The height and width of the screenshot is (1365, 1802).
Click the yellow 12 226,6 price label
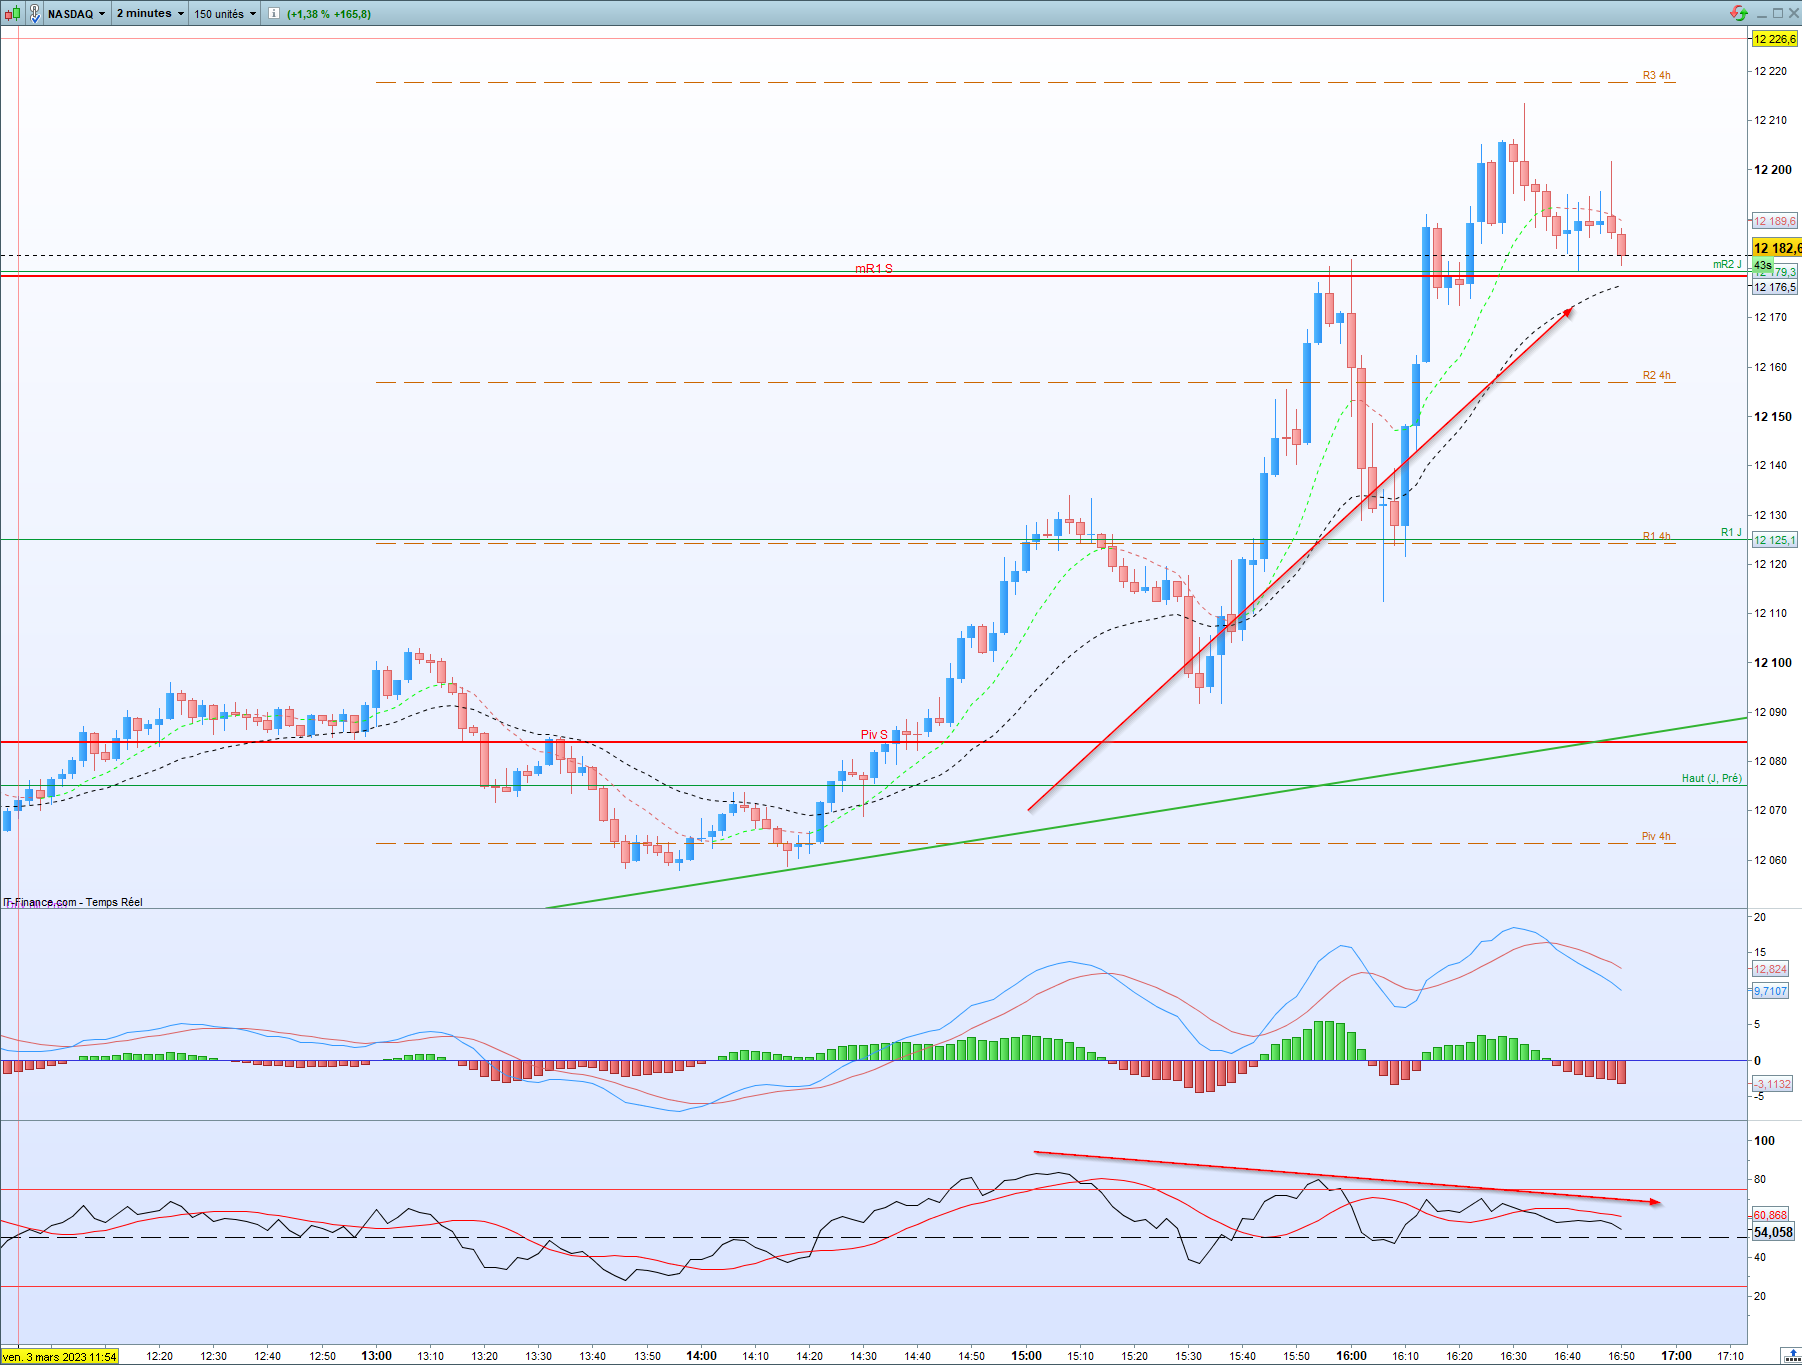[1775, 39]
